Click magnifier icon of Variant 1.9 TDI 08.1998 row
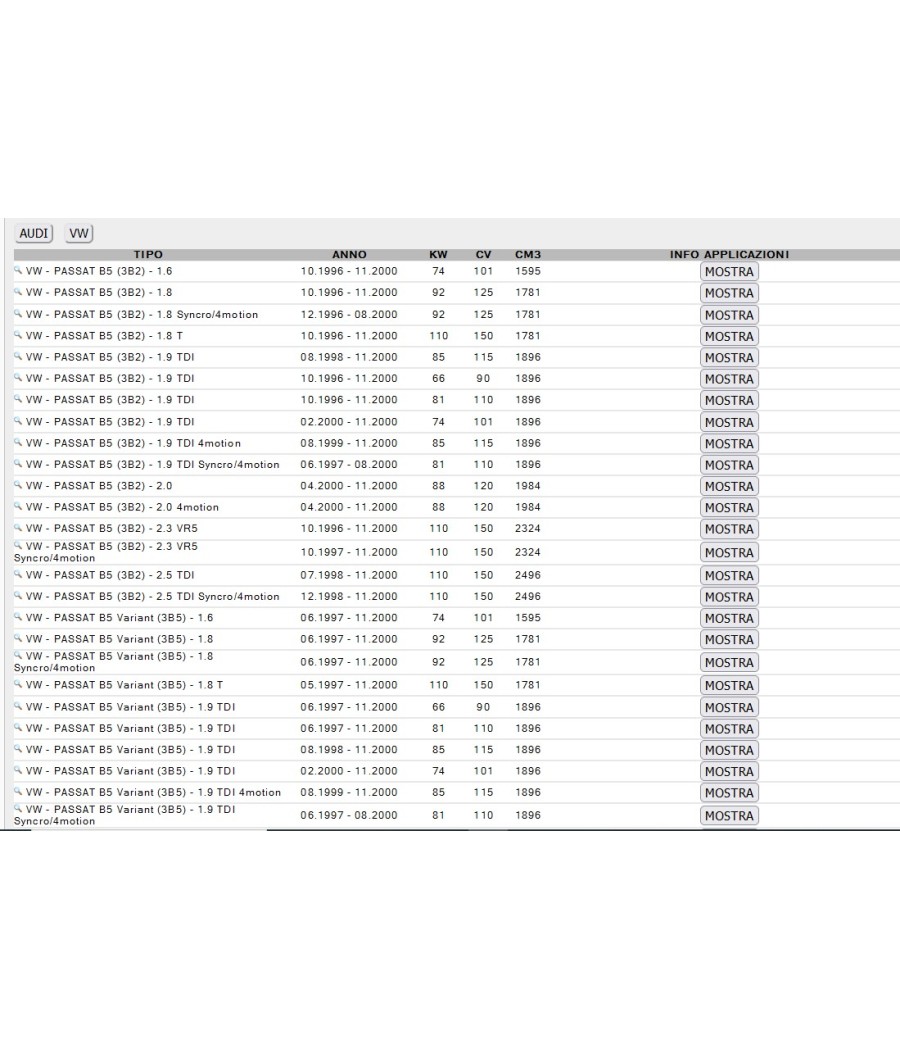 [18, 749]
